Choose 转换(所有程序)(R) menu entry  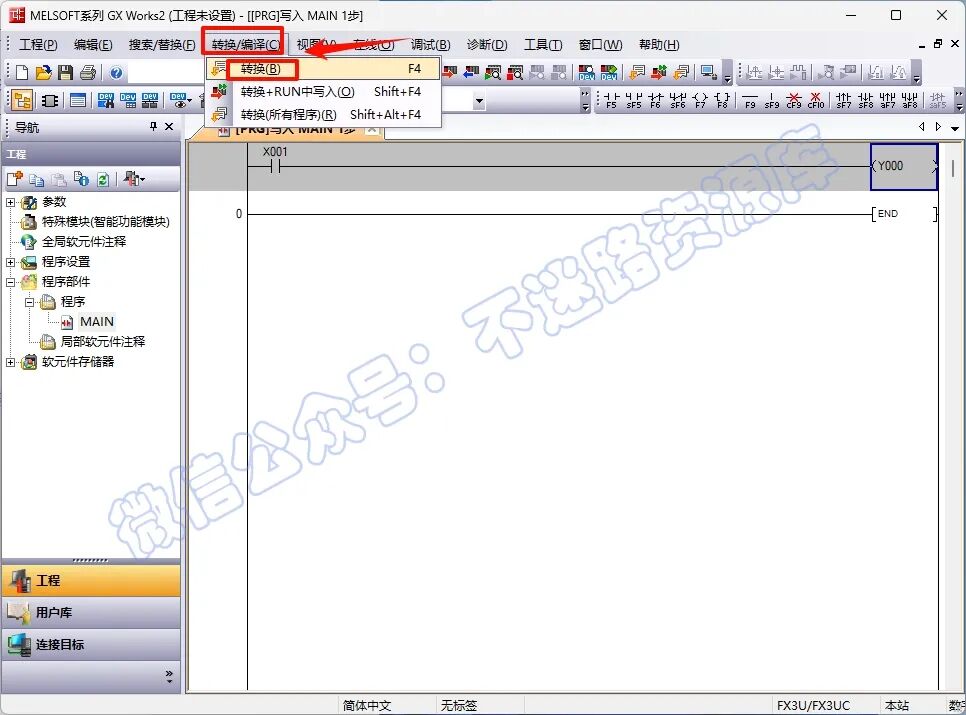323,115
